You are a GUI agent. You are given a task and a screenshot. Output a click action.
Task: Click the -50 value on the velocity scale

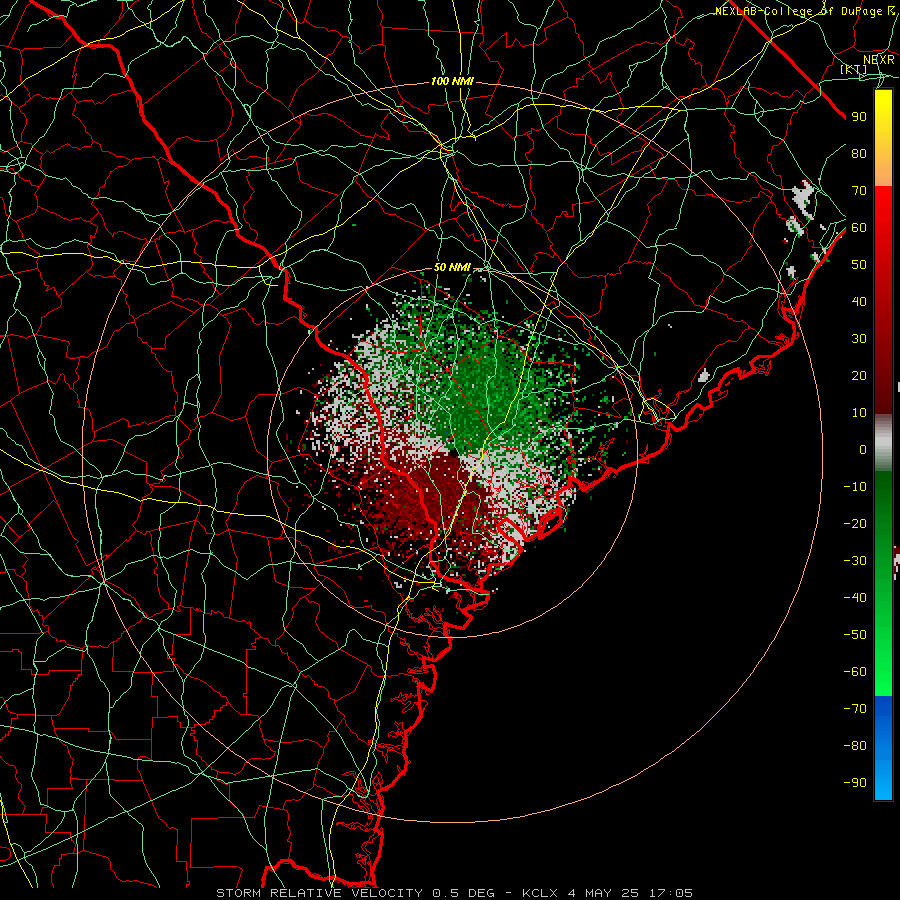pos(855,635)
